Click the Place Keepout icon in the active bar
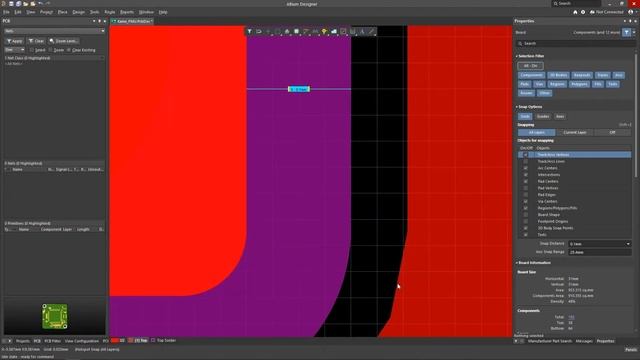Image resolution: width=640 pixels, height=360 pixels. point(343,31)
